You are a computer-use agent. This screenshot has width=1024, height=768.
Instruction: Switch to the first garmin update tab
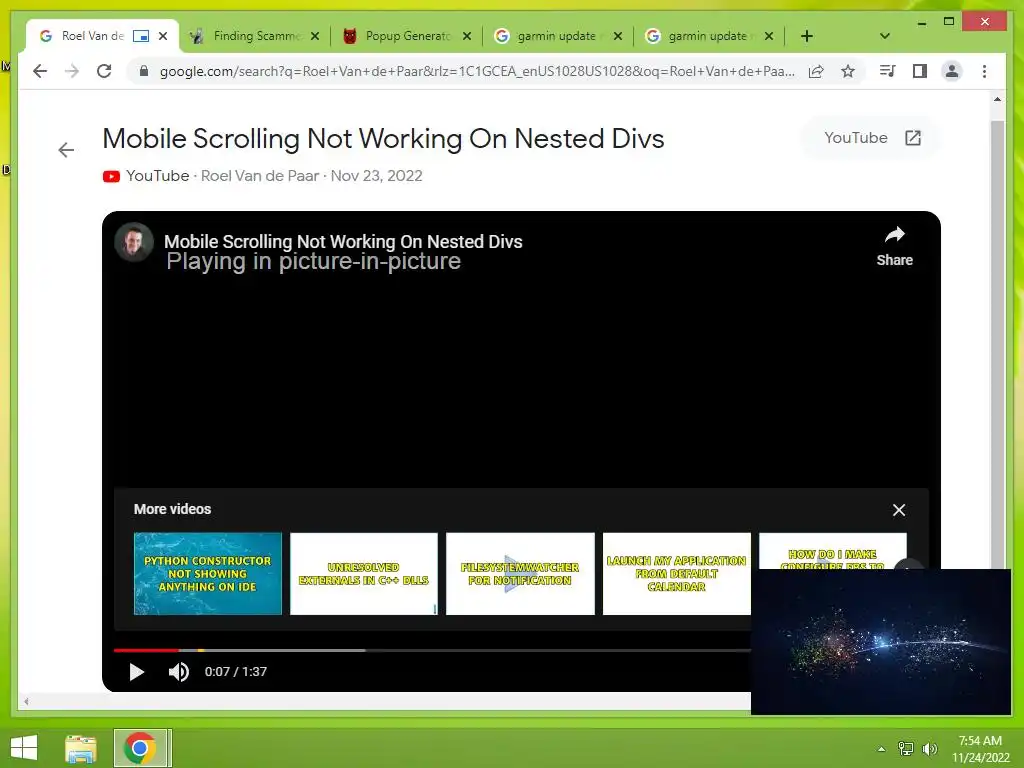[556, 36]
